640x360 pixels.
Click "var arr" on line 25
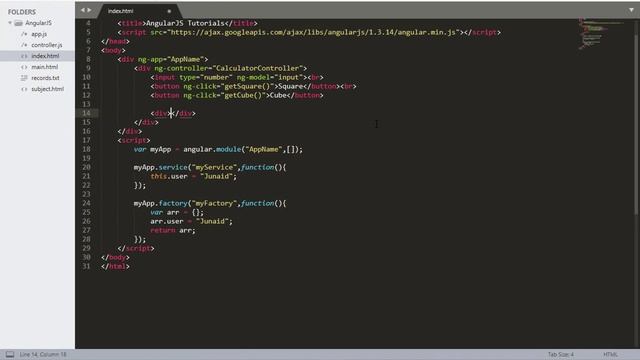click(x=164, y=212)
